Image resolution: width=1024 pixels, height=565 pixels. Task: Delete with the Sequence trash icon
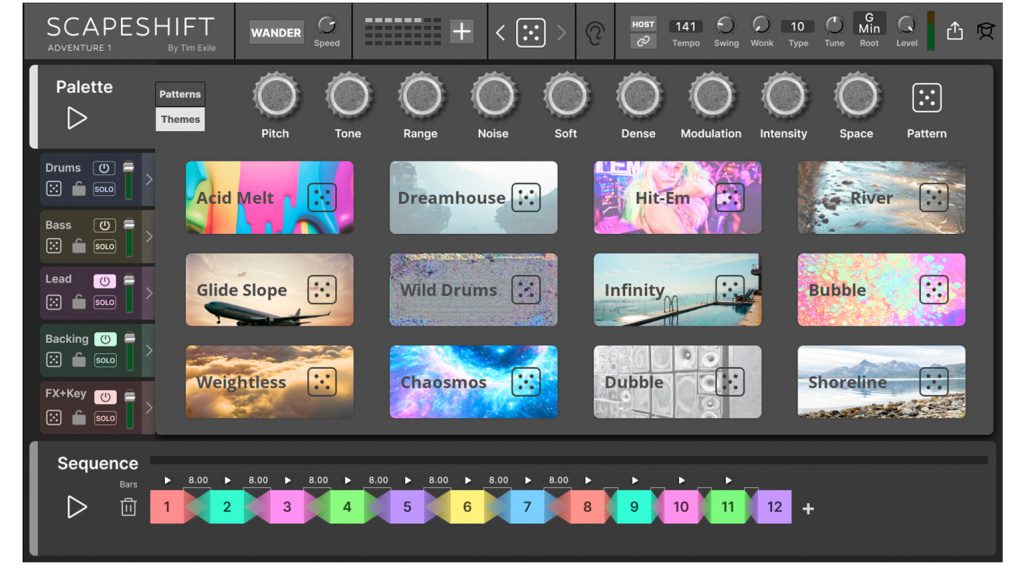pyautogui.click(x=128, y=507)
